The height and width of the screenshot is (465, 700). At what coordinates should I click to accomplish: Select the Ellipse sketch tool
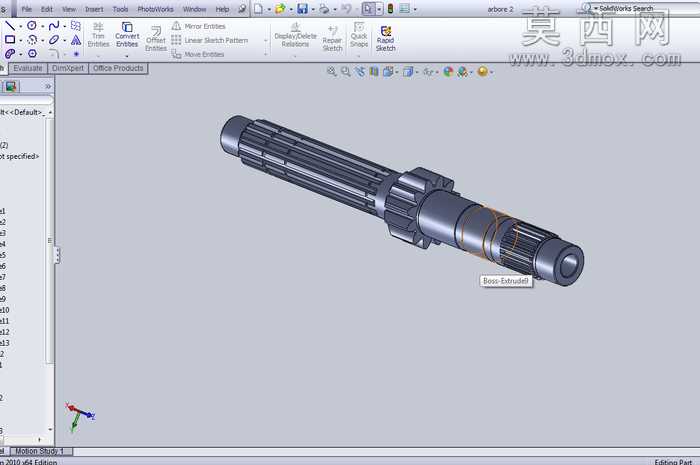[54, 40]
